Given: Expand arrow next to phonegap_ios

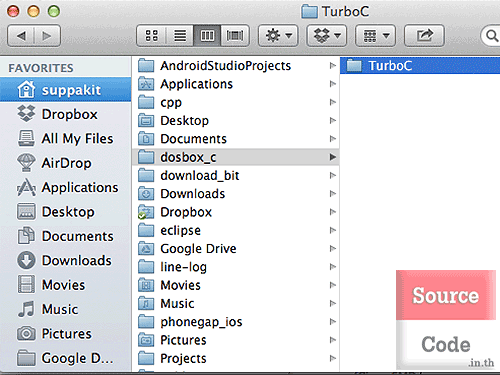Looking at the screenshot, I should pyautogui.click(x=332, y=322).
